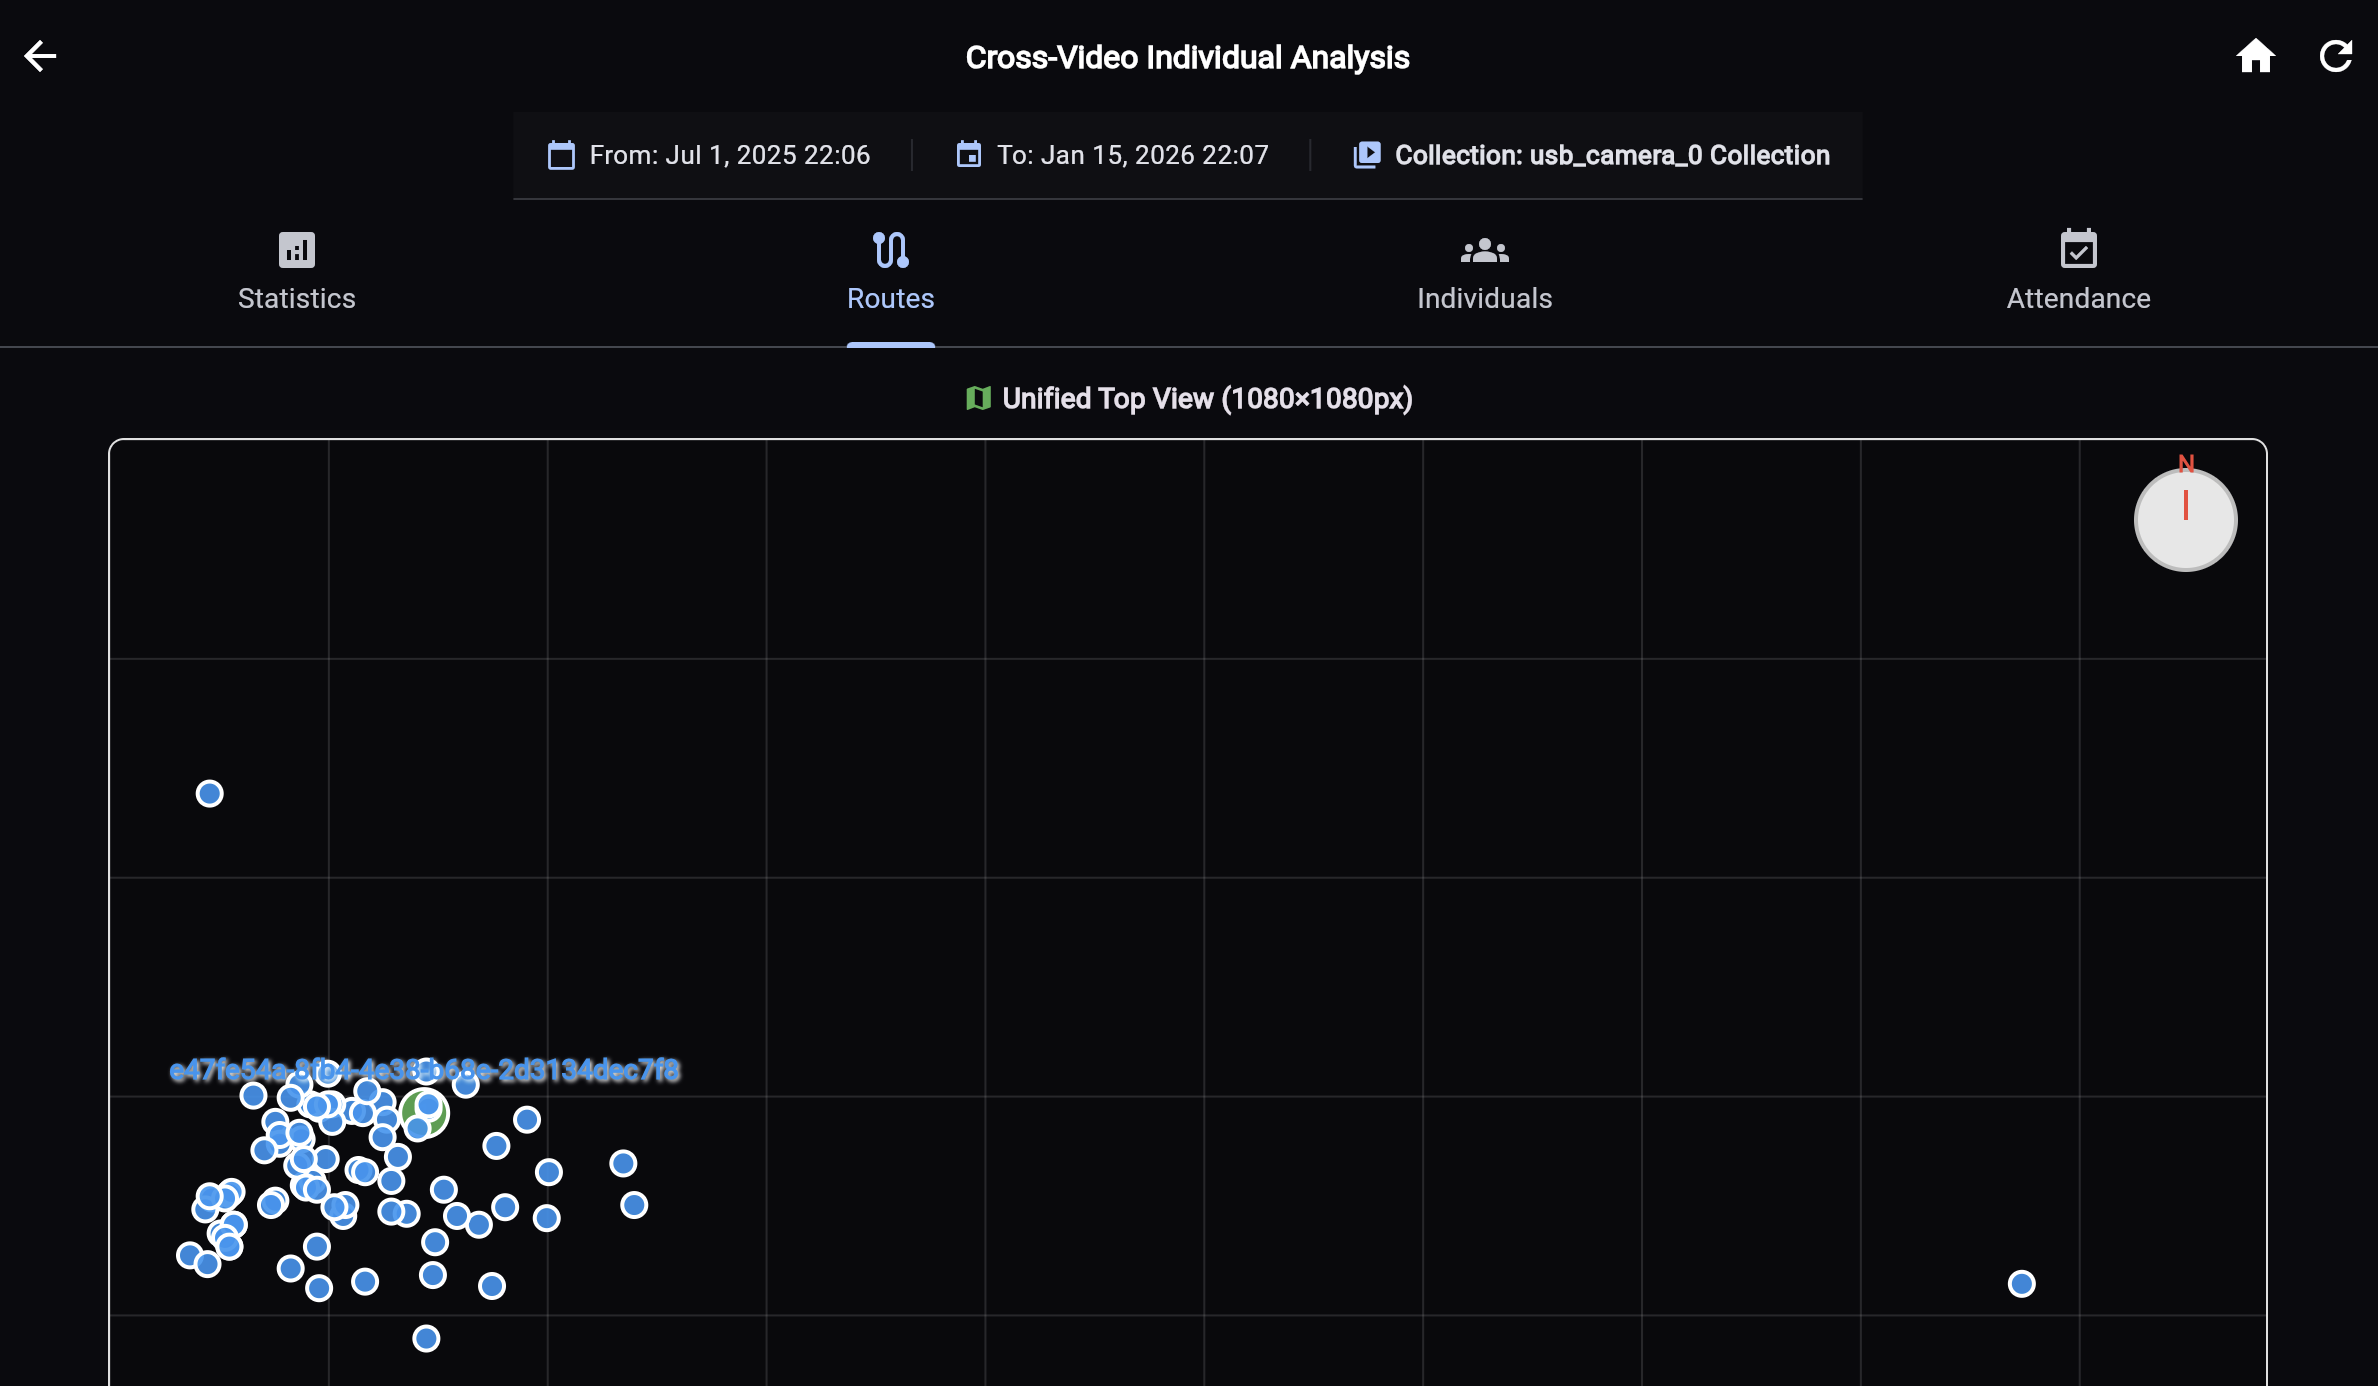Click the Individuals tab label

click(1484, 297)
